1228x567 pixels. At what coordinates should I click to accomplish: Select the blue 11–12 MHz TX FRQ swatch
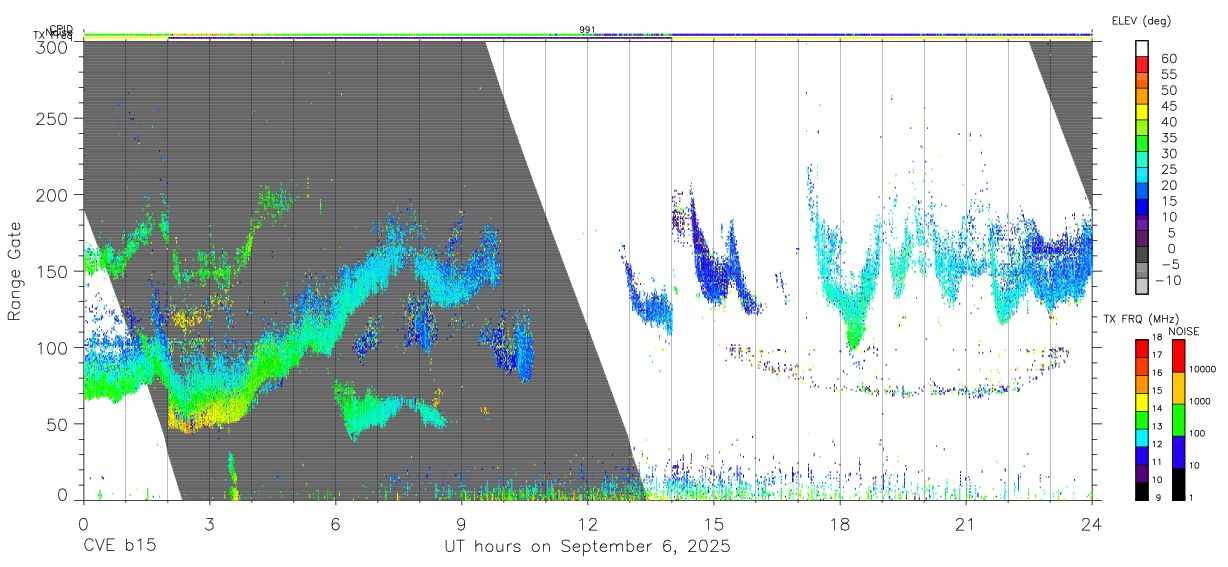click(1142, 456)
